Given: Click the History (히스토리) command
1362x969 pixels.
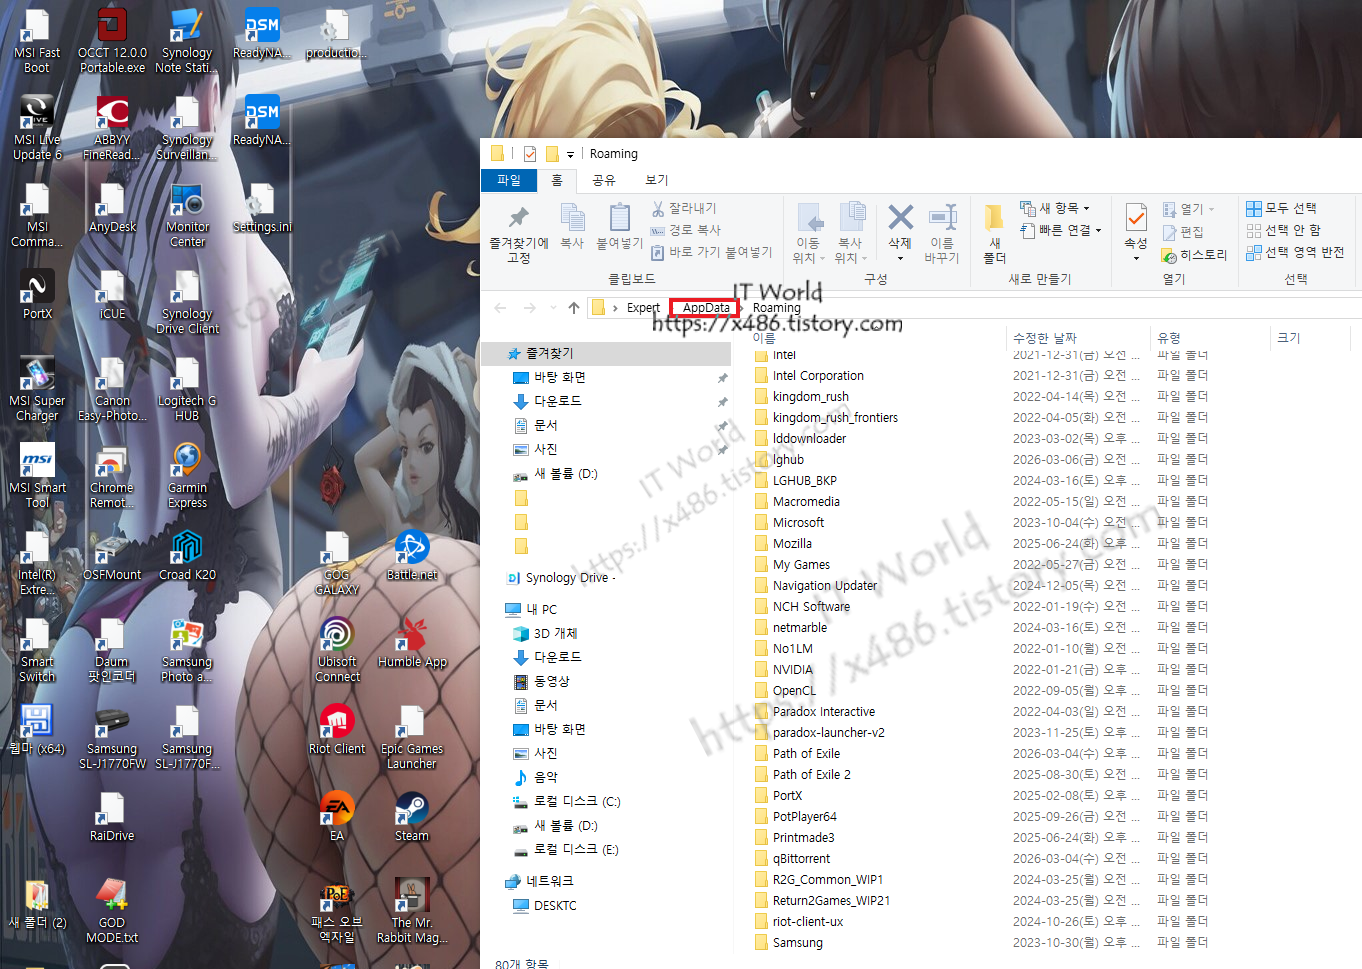Looking at the screenshot, I should (1194, 255).
